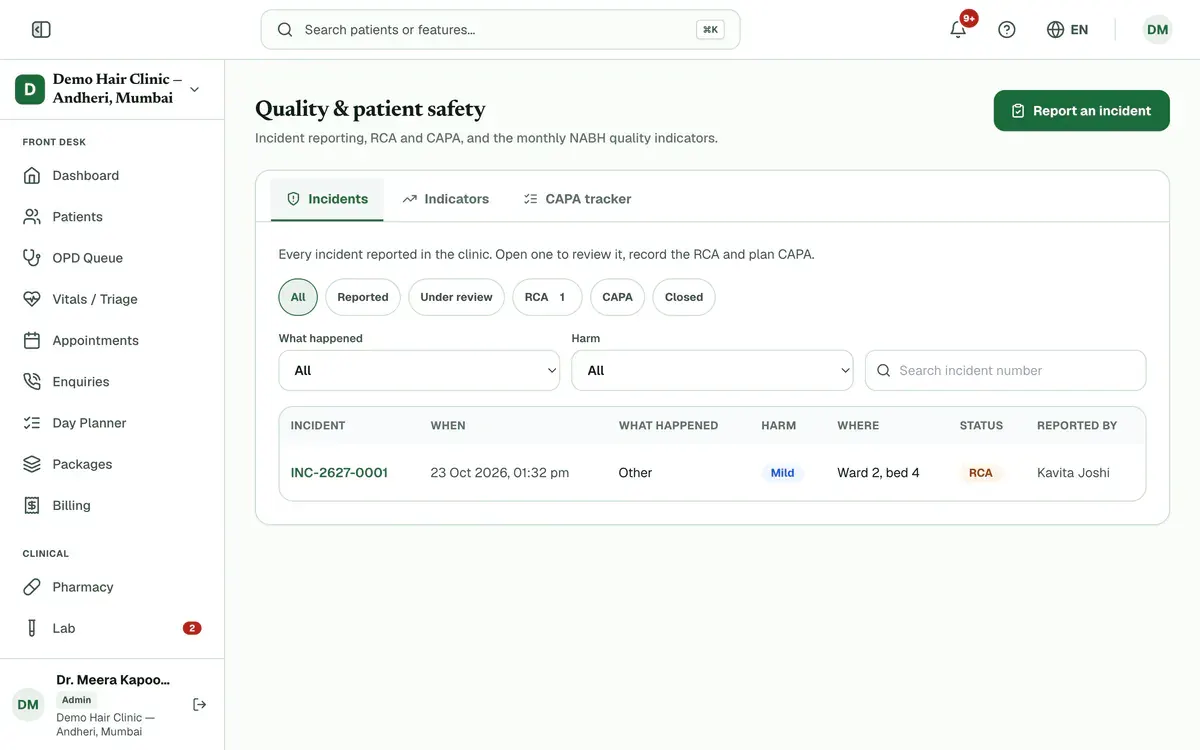Click the Pharmacy pill icon
Screen dimensions: 1200x750
click(32, 587)
